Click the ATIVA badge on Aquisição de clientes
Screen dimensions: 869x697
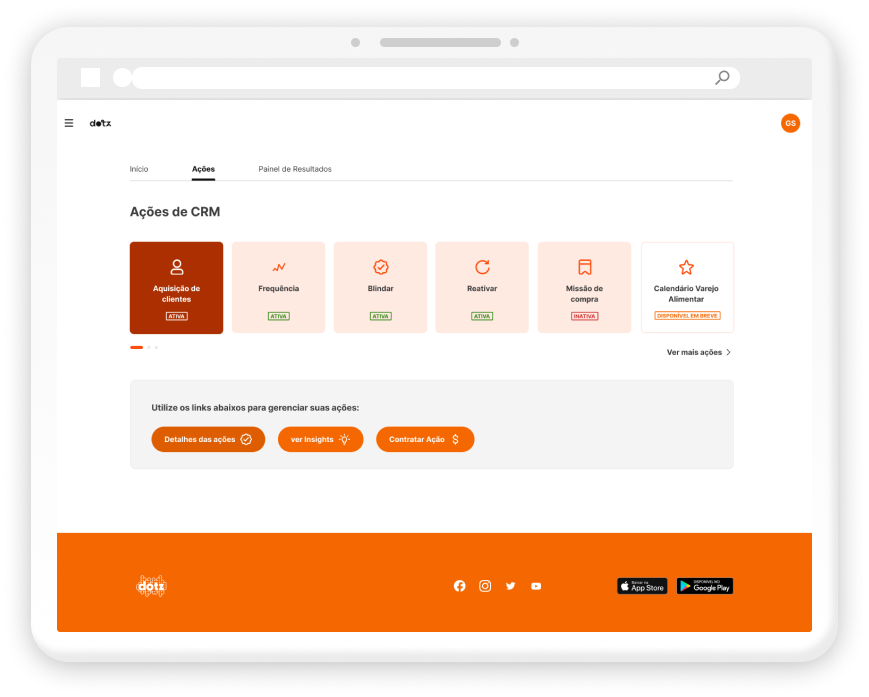(x=176, y=316)
